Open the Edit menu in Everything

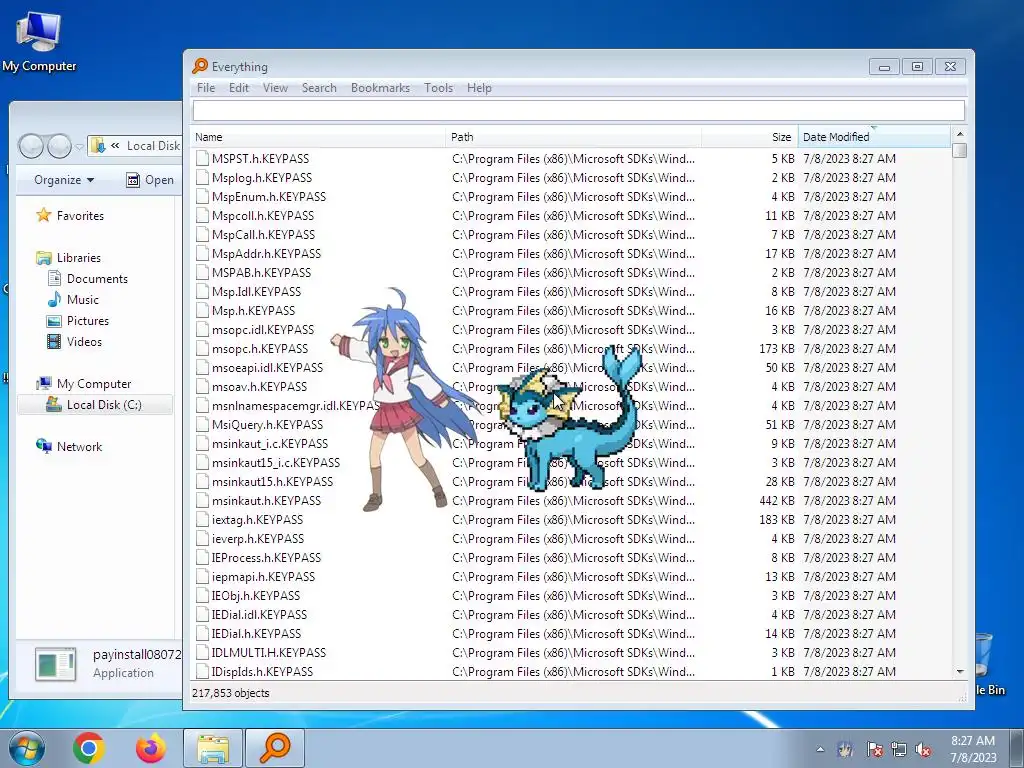[x=238, y=88]
